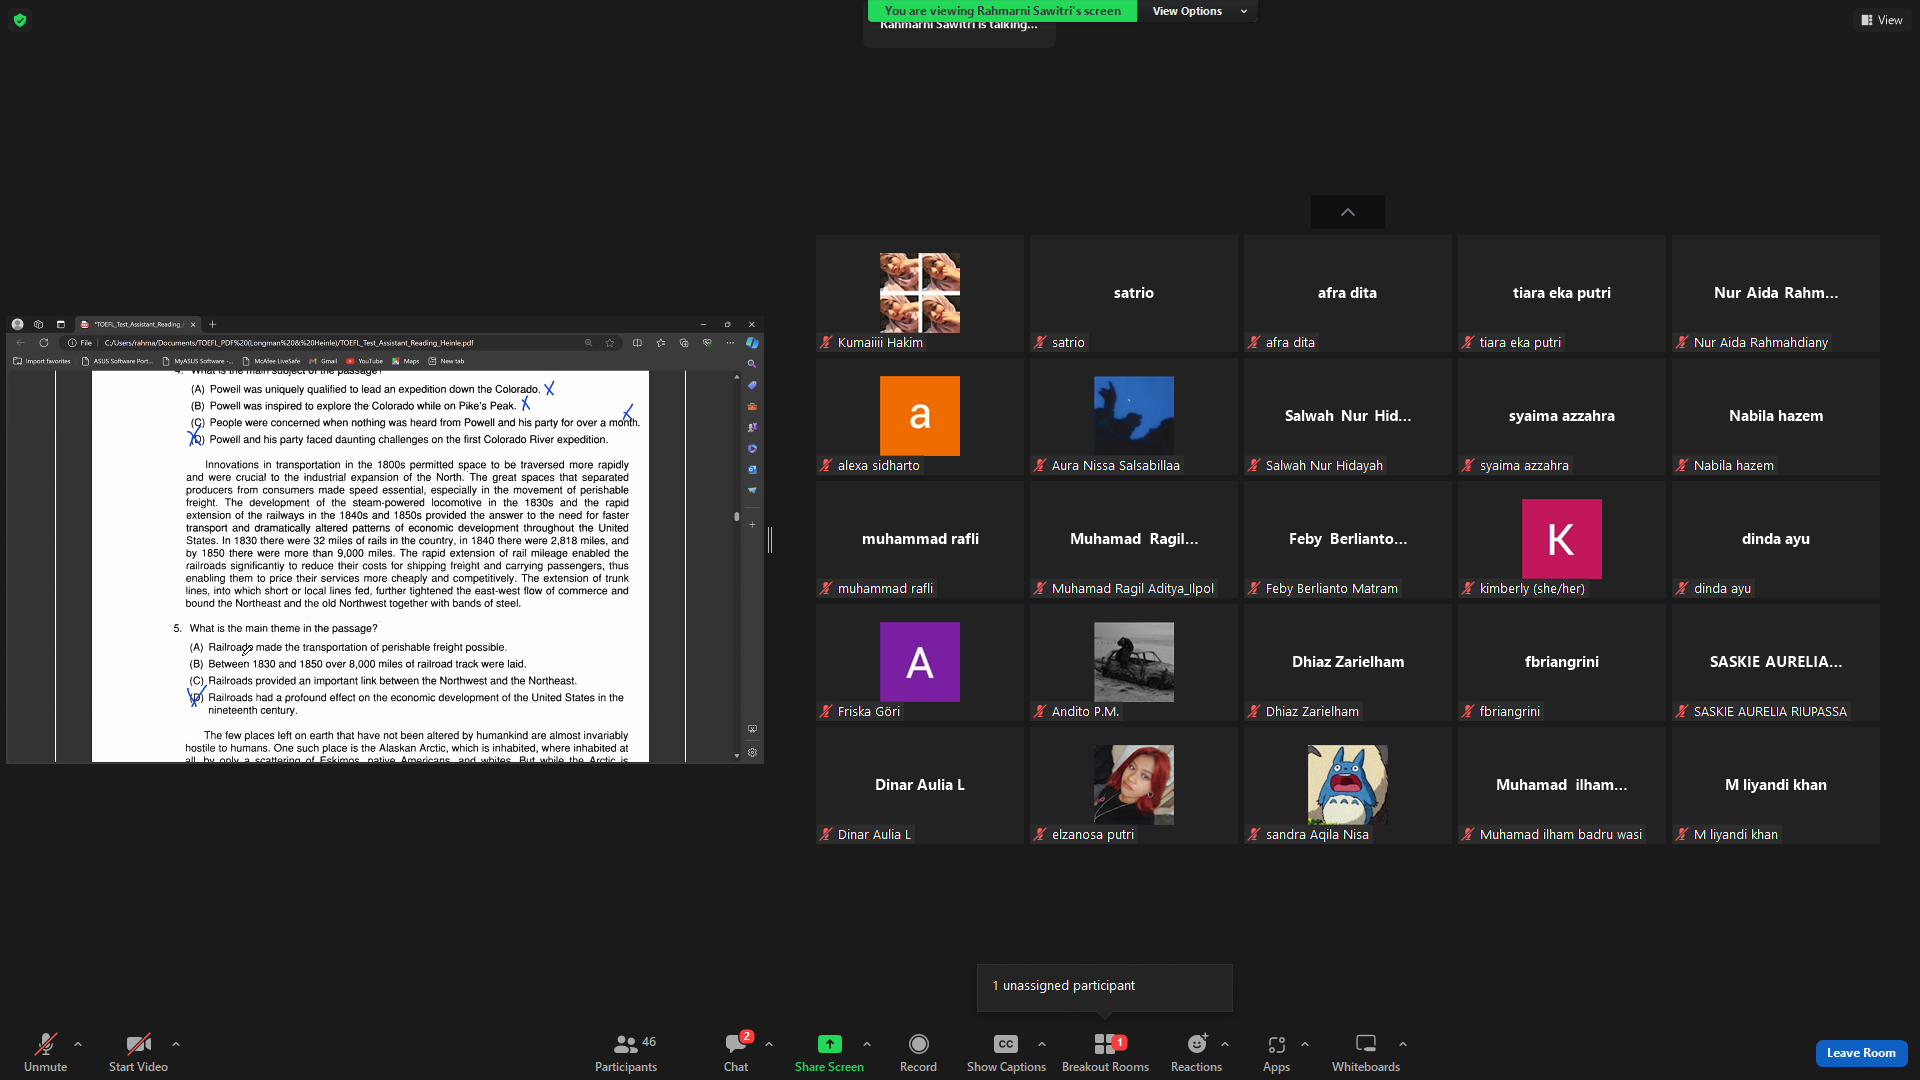
Task: Expand Whiteboards options arrow
Action: click(x=1403, y=1044)
